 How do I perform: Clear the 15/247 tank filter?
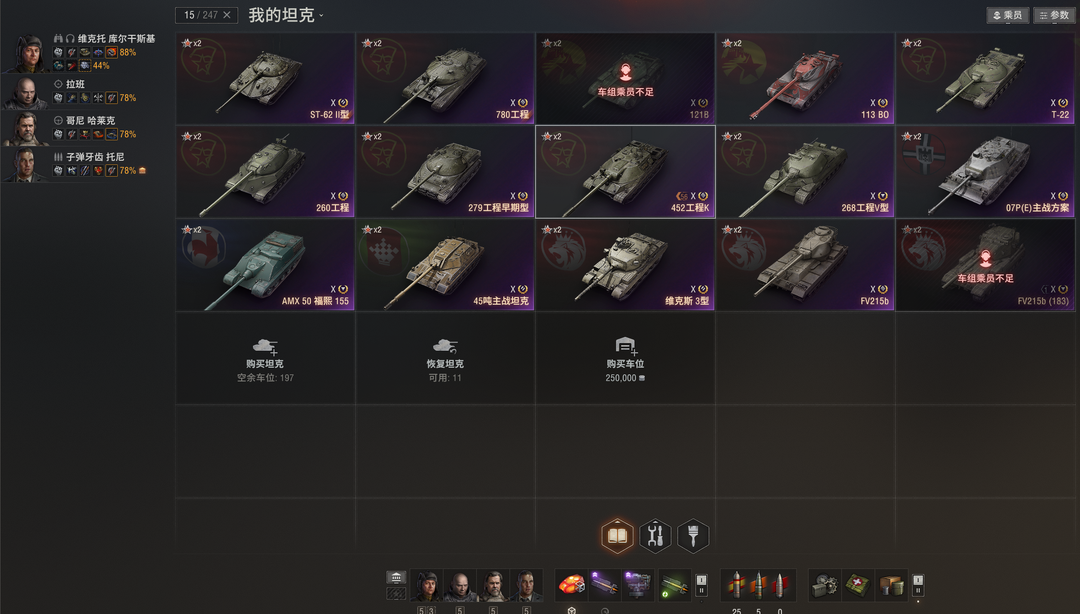click(227, 15)
